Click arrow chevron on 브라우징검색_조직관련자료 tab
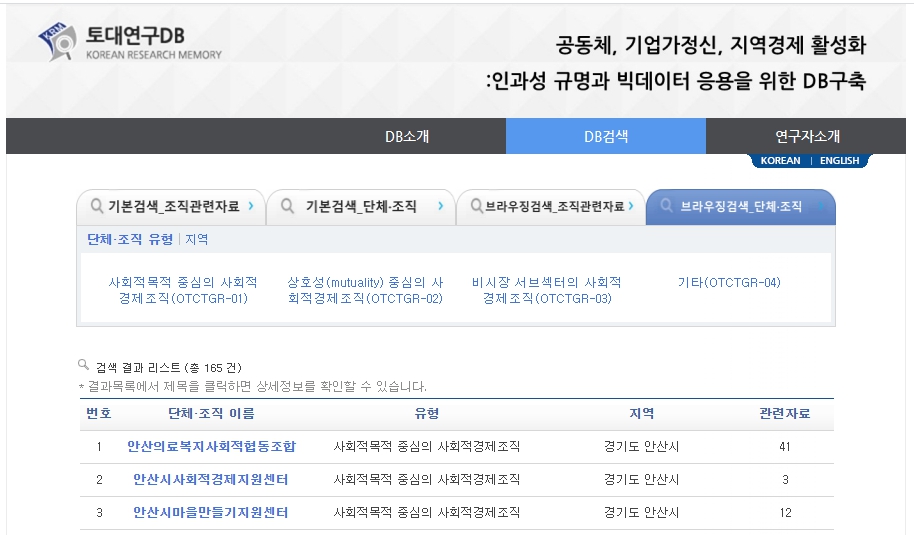The height and width of the screenshot is (535, 914). coord(631,207)
